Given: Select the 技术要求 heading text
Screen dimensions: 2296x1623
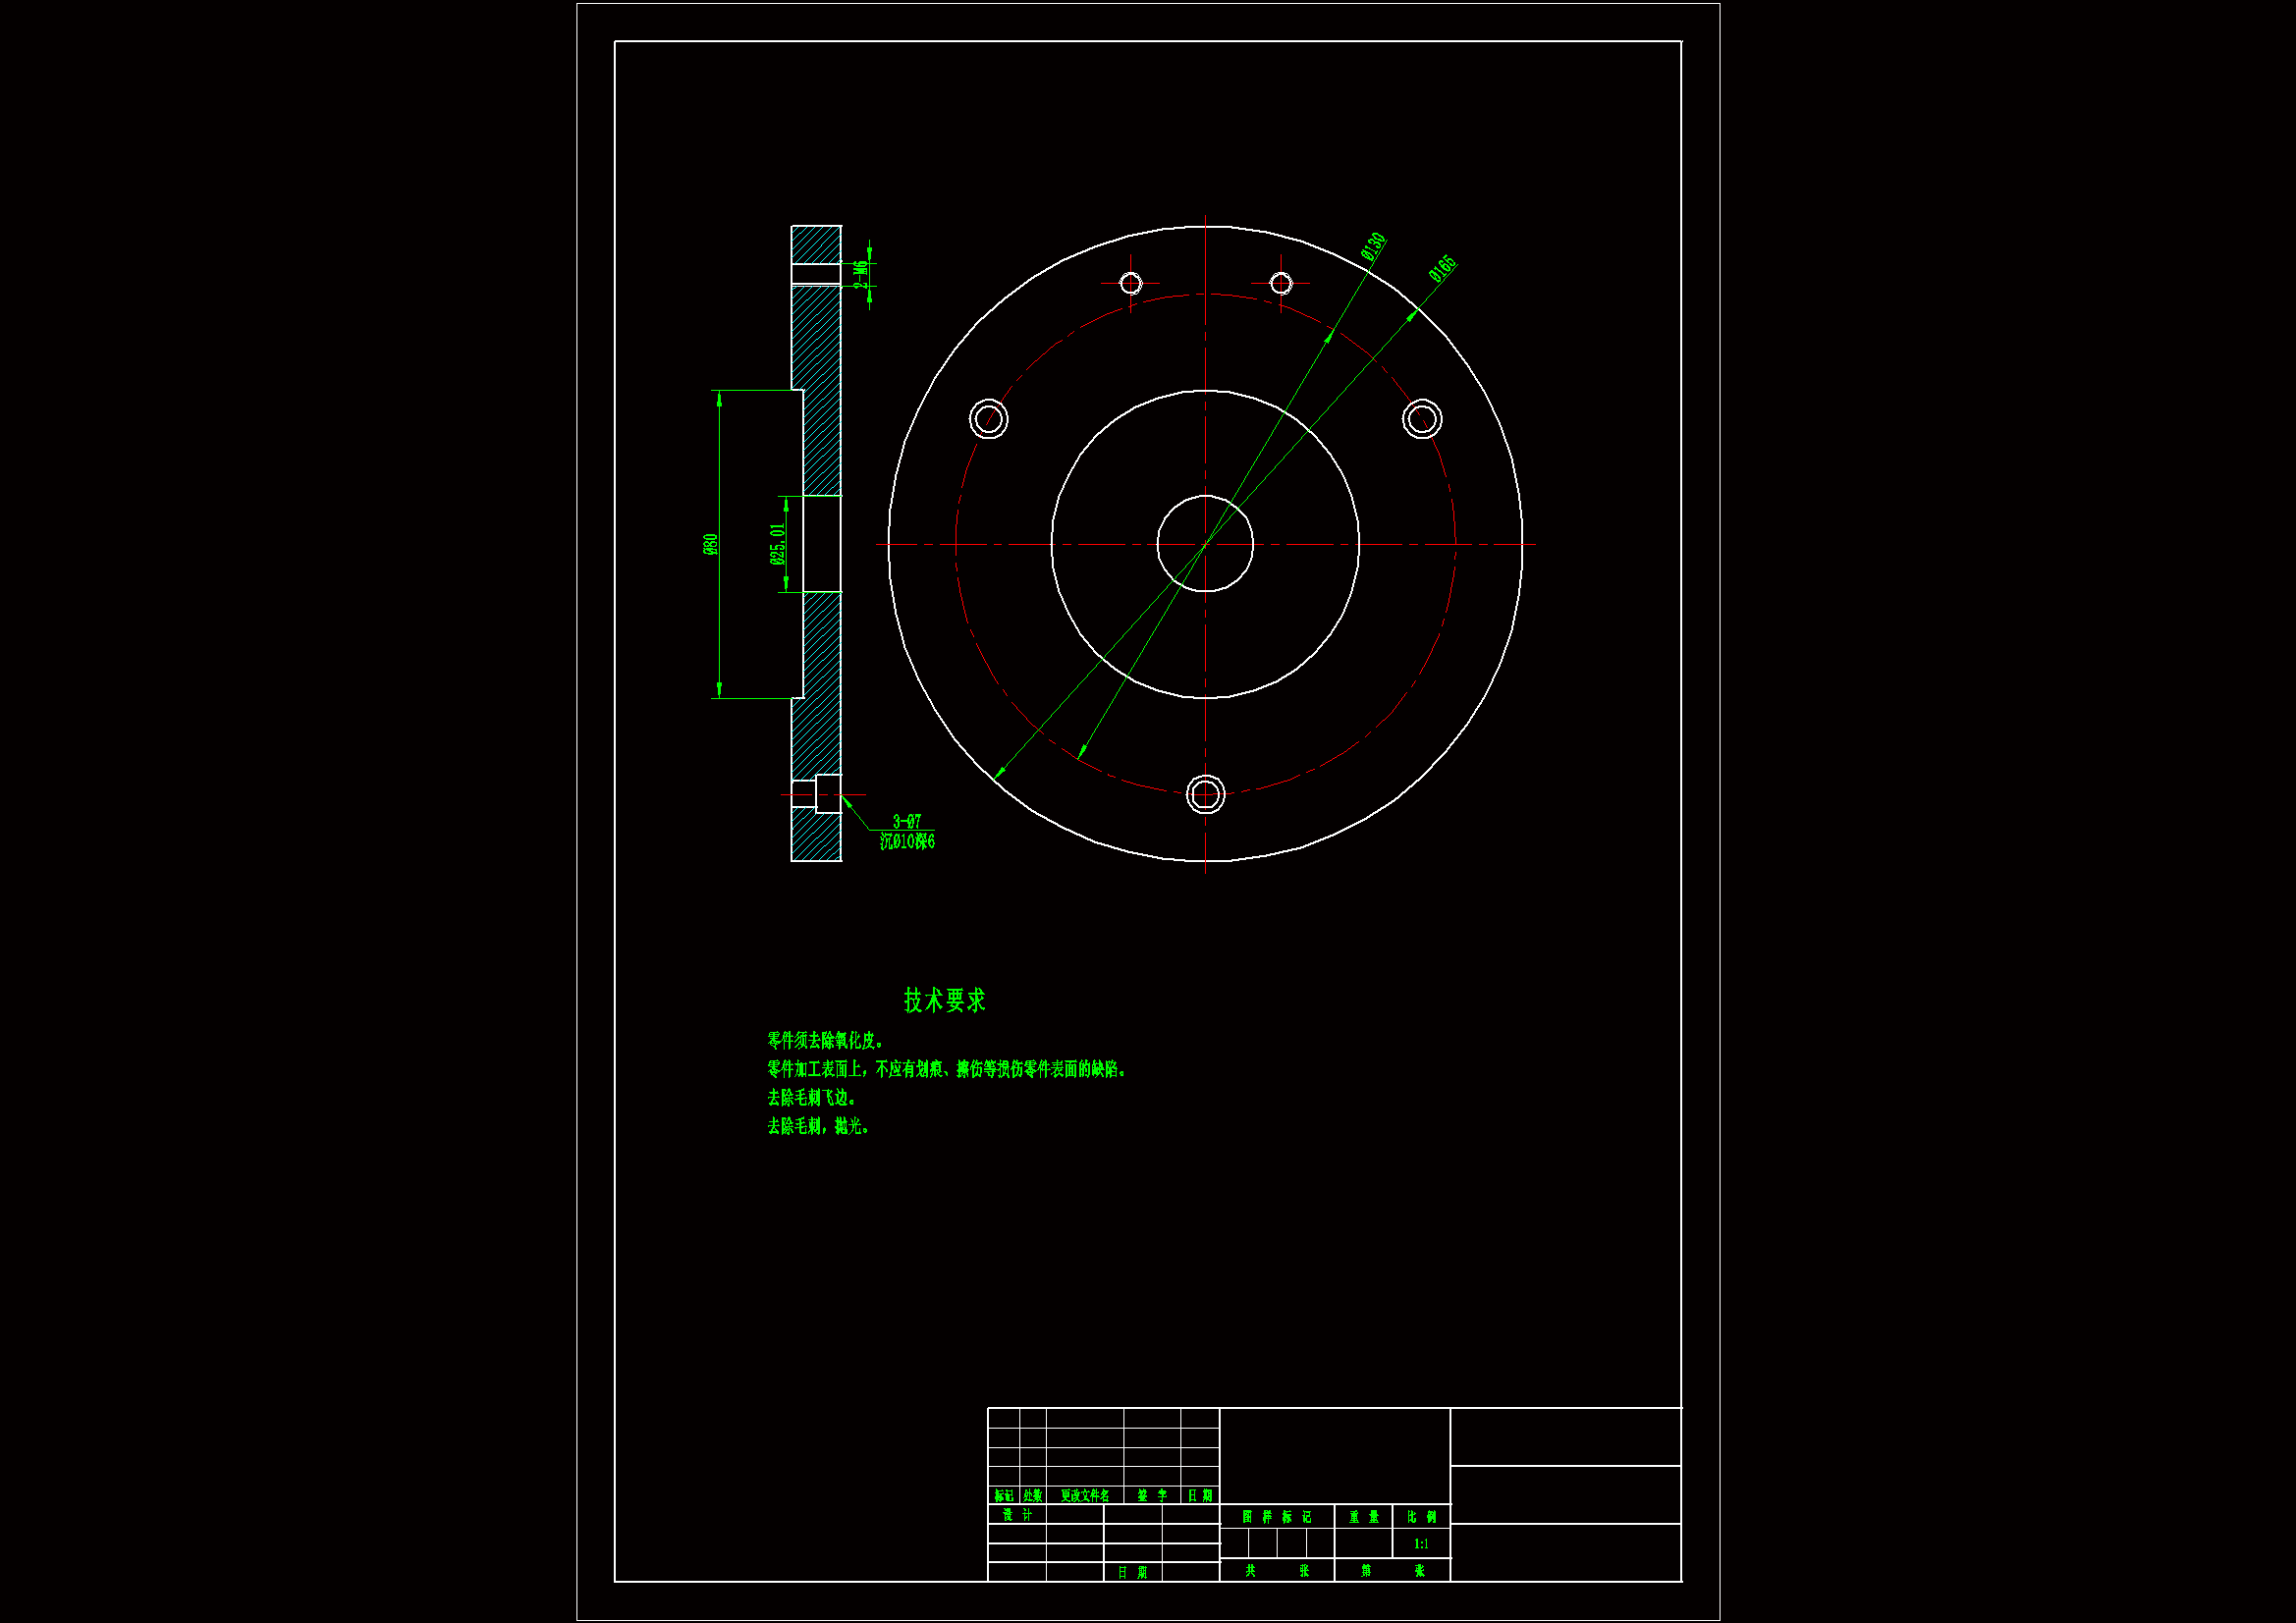Looking at the screenshot, I should coord(944,1000).
